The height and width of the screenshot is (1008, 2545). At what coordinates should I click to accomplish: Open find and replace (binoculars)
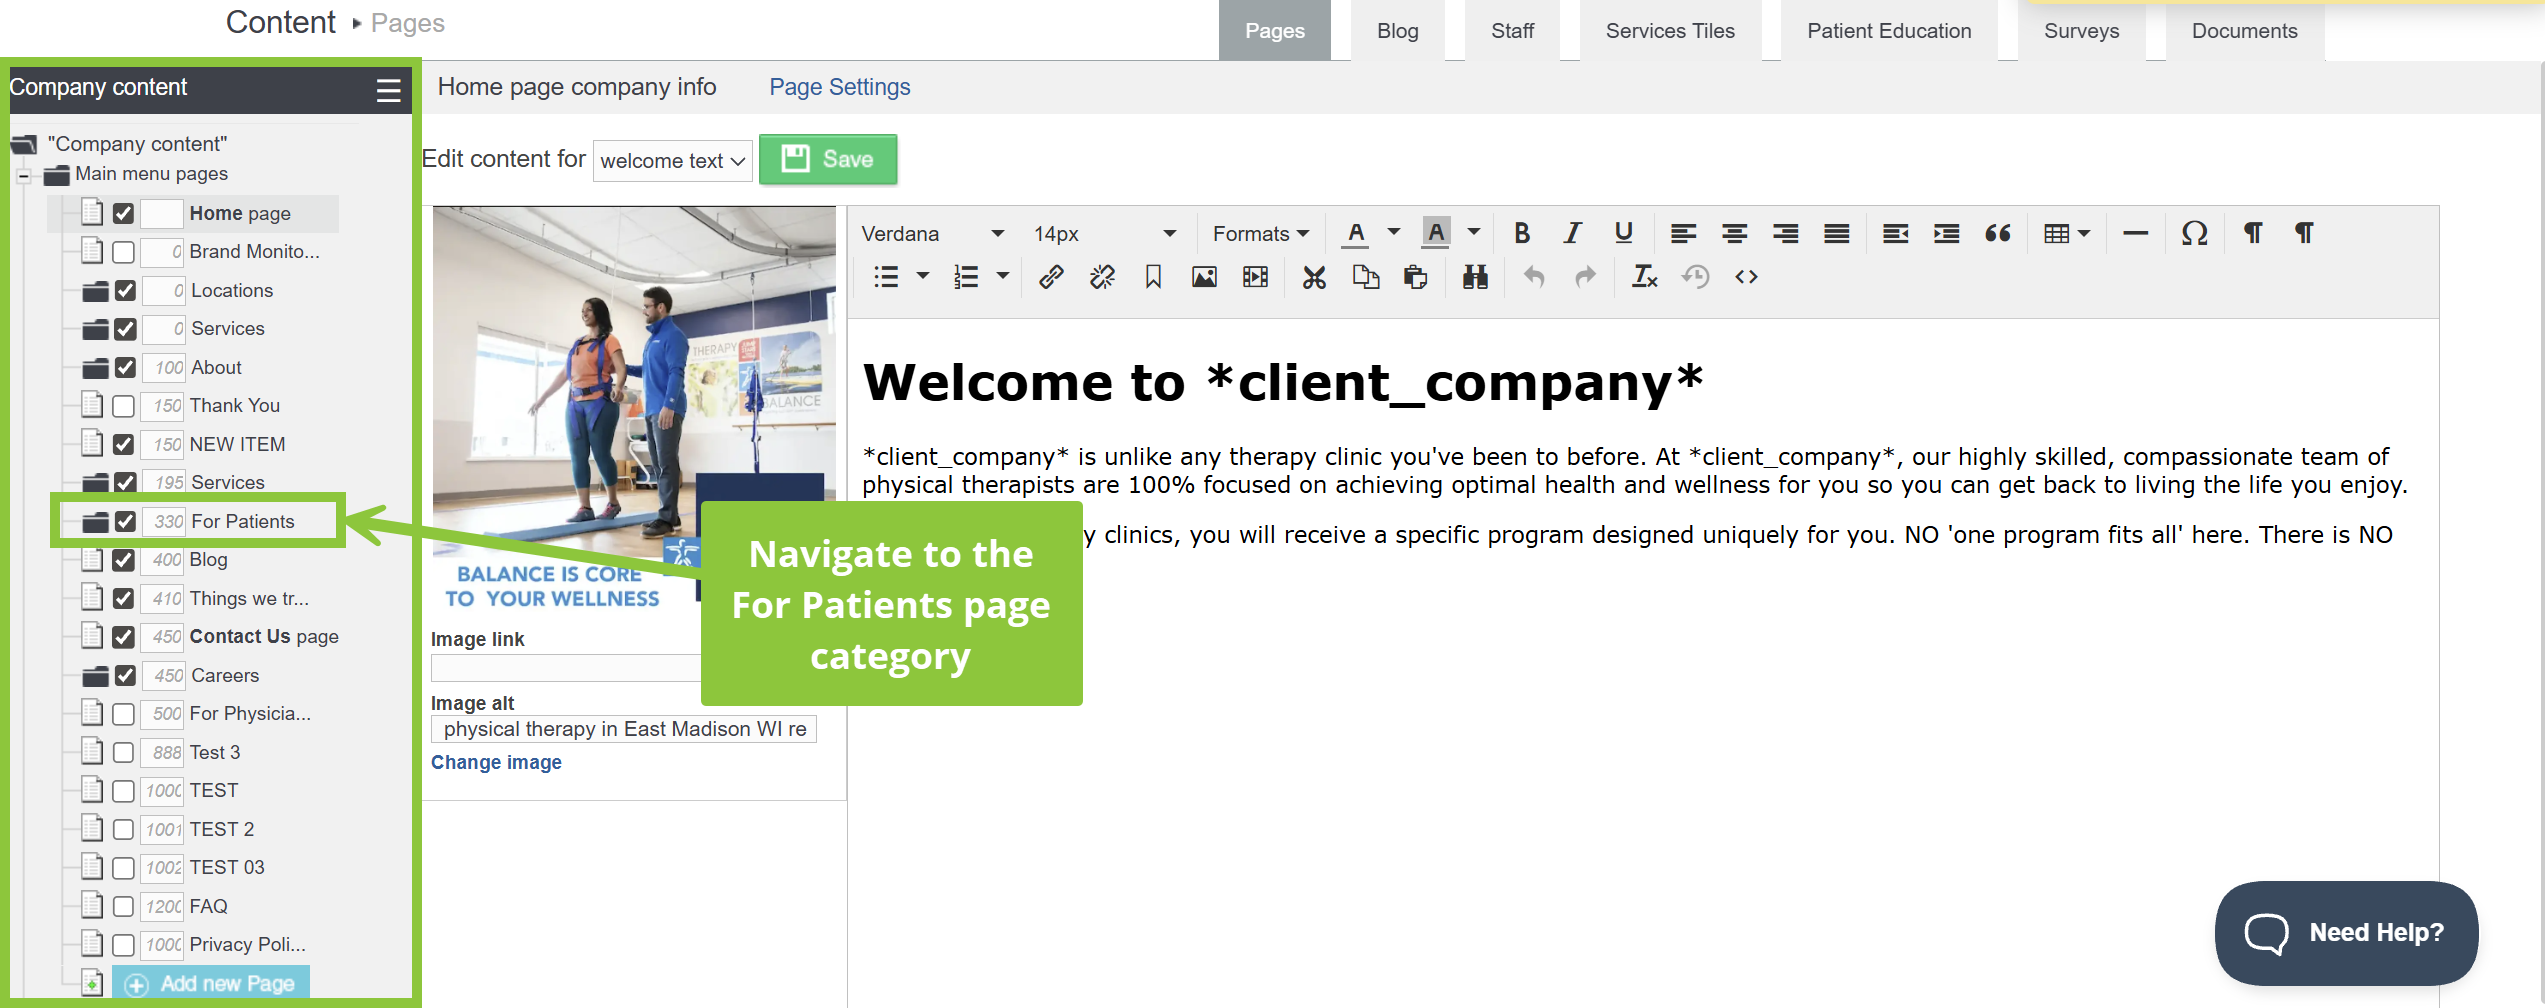tap(1475, 277)
